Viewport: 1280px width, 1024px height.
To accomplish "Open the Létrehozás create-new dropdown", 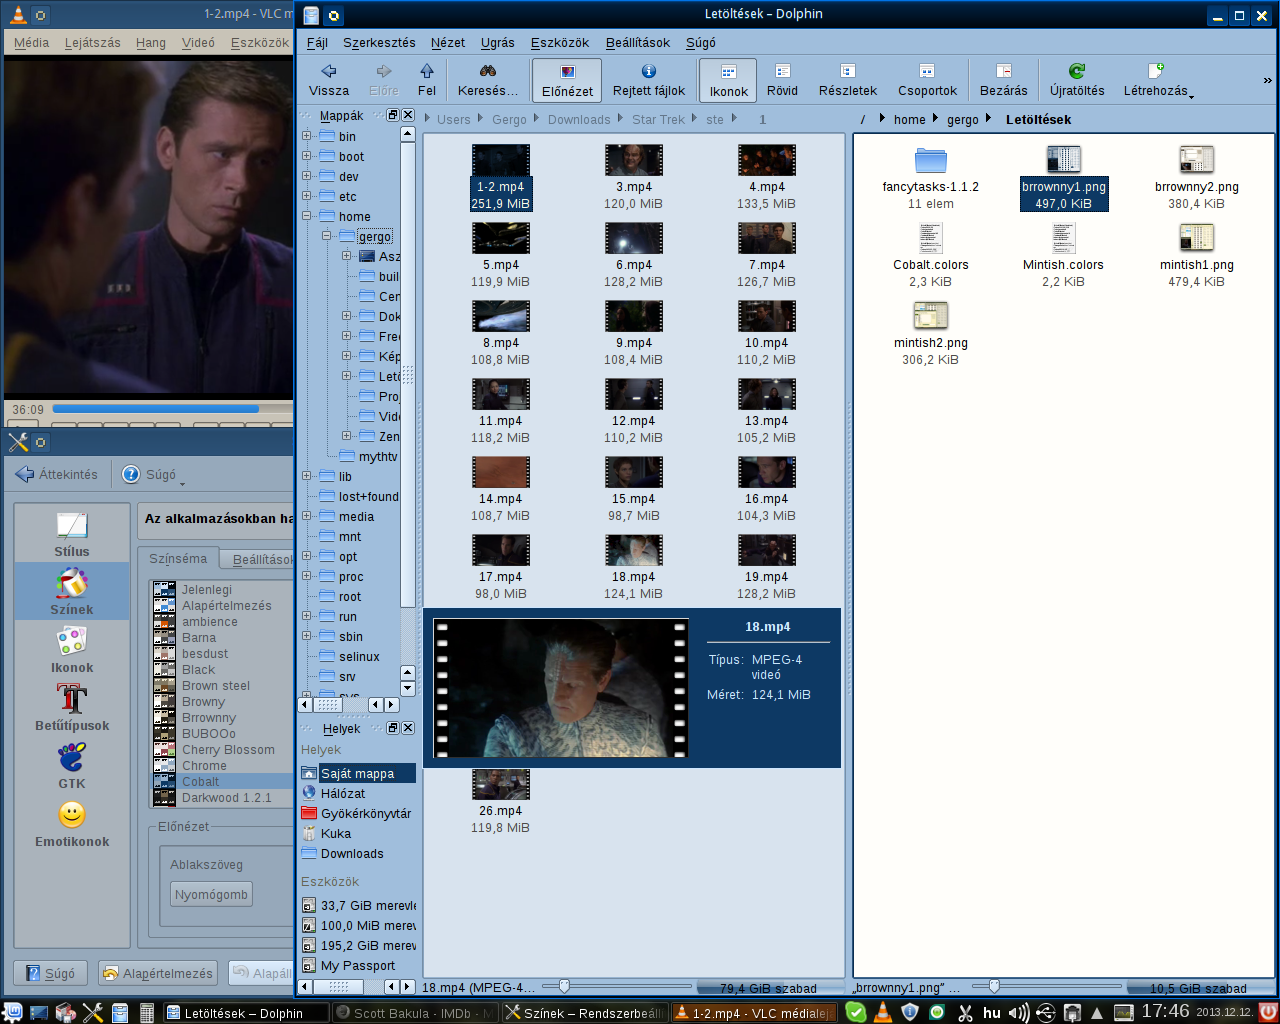I will [x=1158, y=80].
